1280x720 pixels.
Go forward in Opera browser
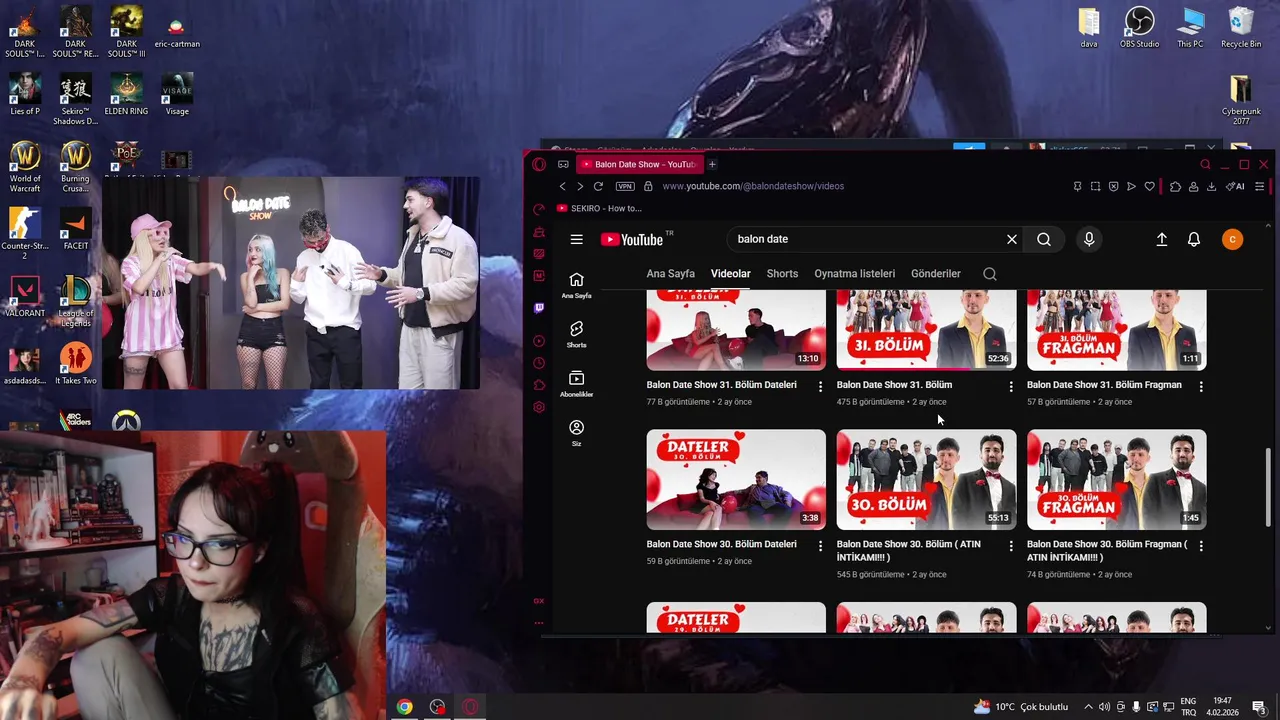(580, 186)
